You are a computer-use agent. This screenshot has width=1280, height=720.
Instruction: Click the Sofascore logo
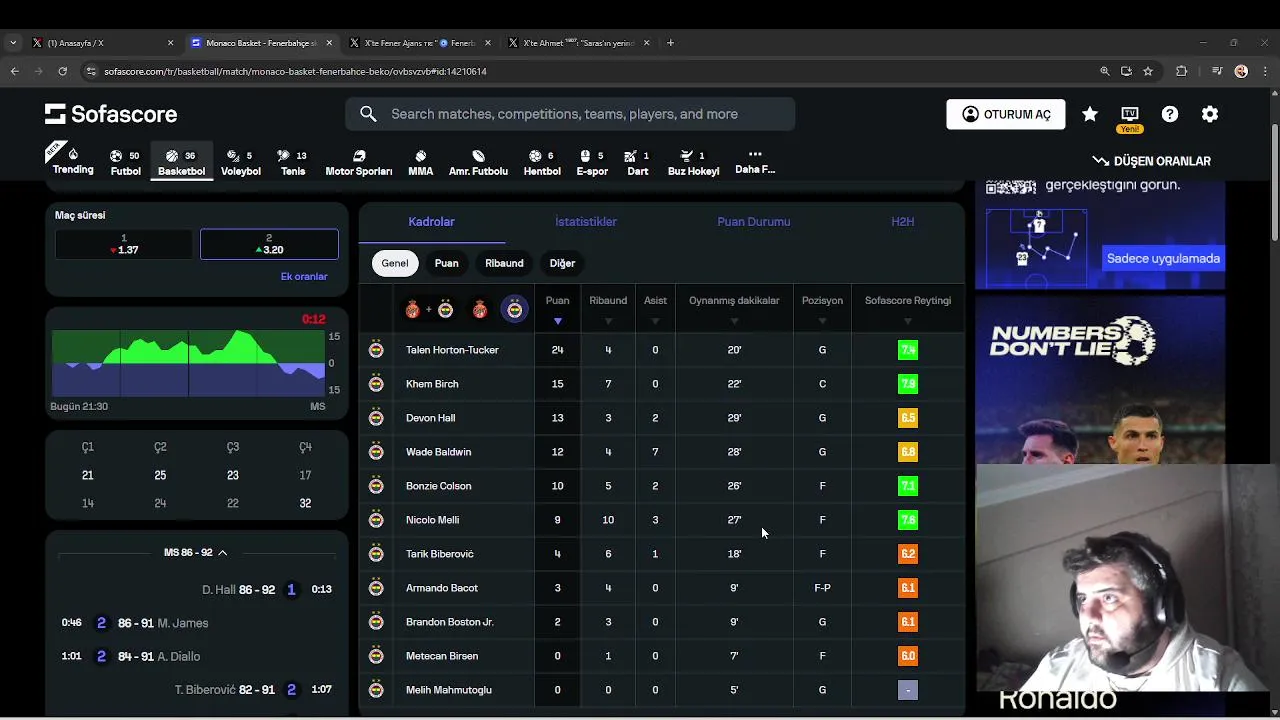click(111, 114)
